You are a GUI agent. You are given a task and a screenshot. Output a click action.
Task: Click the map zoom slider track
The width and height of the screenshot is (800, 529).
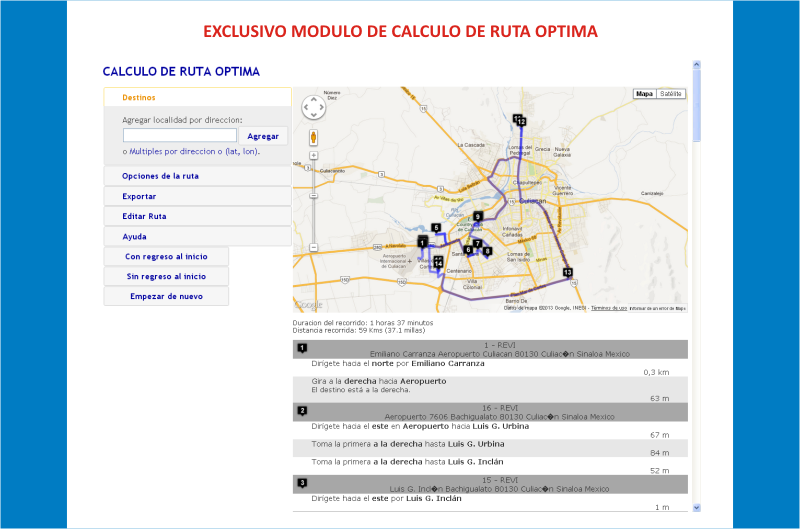pyautogui.click(x=314, y=200)
